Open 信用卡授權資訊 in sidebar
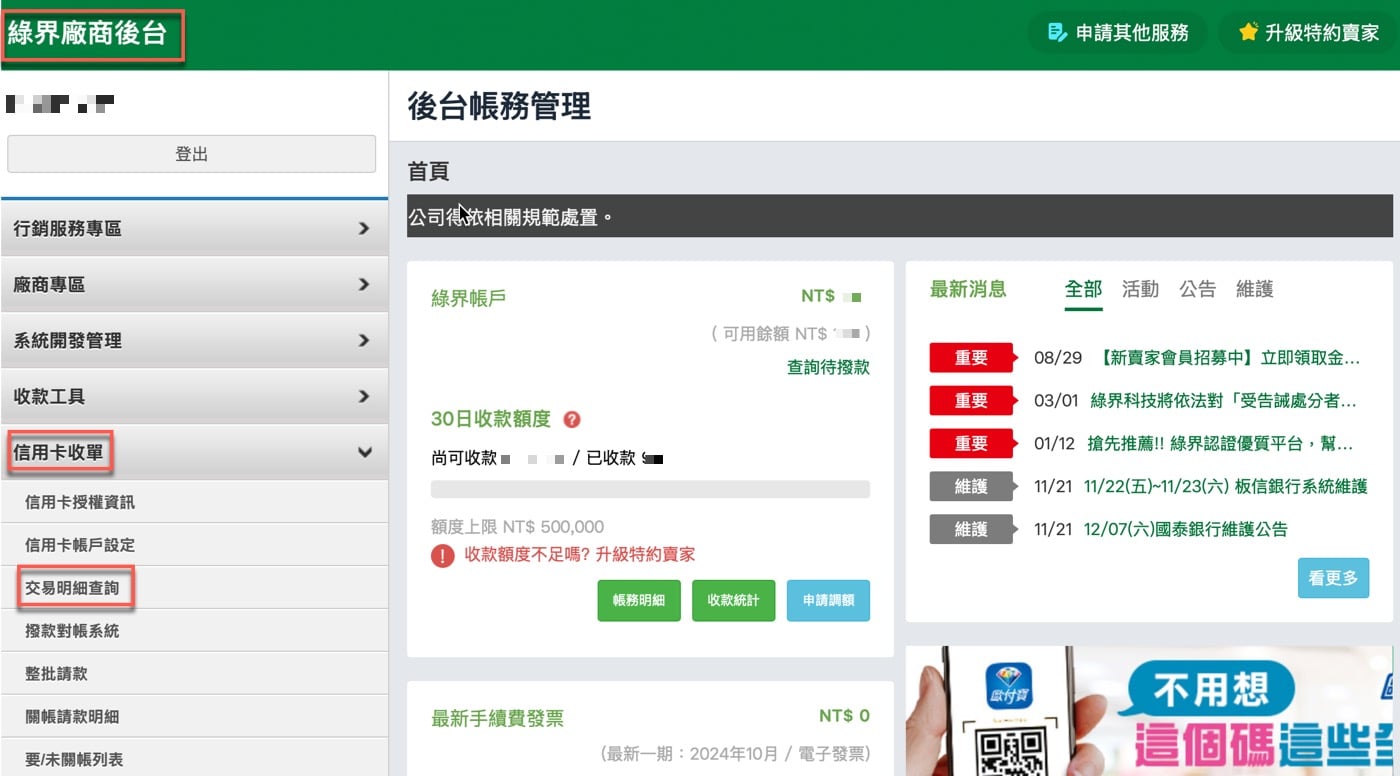 194,502
